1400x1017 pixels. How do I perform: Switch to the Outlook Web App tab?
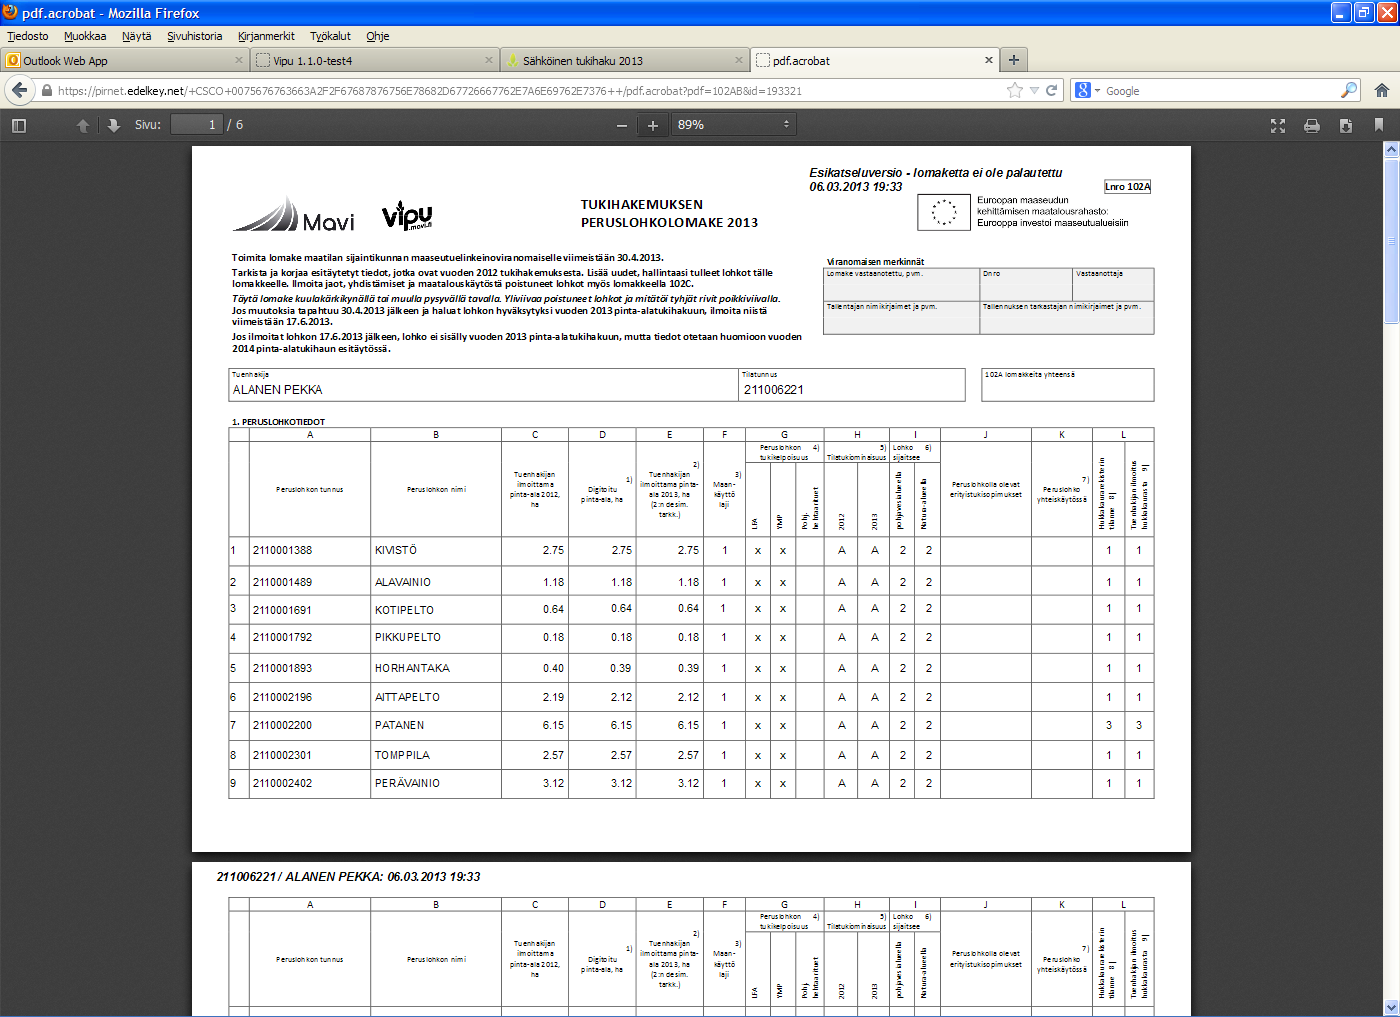pos(124,61)
